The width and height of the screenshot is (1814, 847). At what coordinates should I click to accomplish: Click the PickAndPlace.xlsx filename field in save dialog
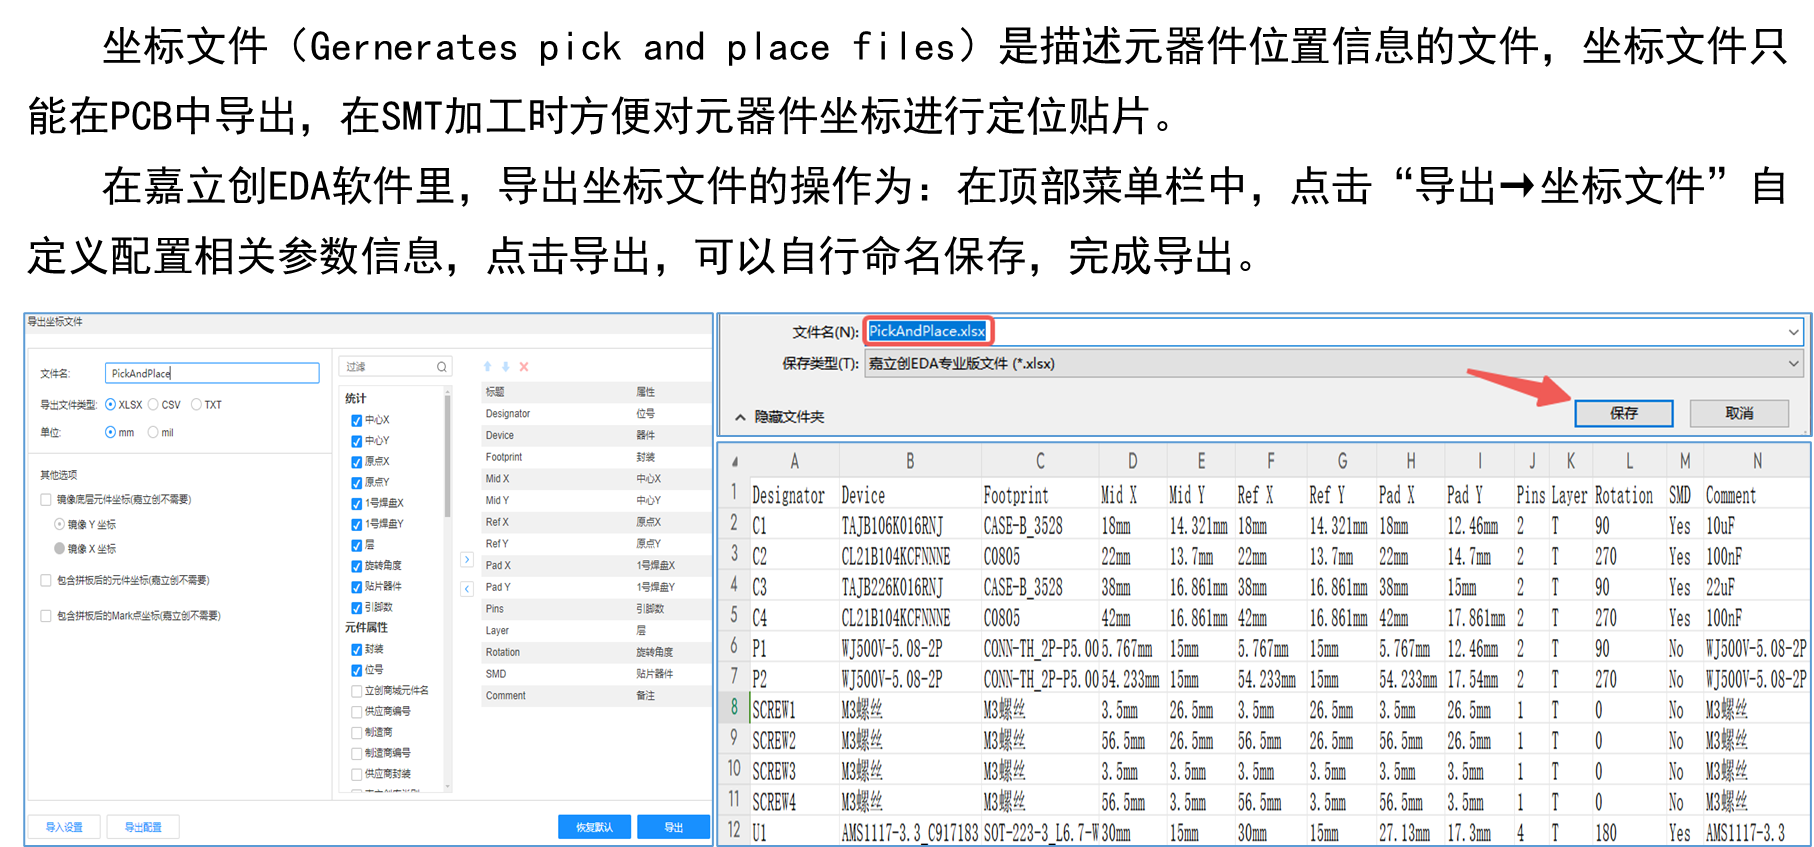click(1334, 332)
